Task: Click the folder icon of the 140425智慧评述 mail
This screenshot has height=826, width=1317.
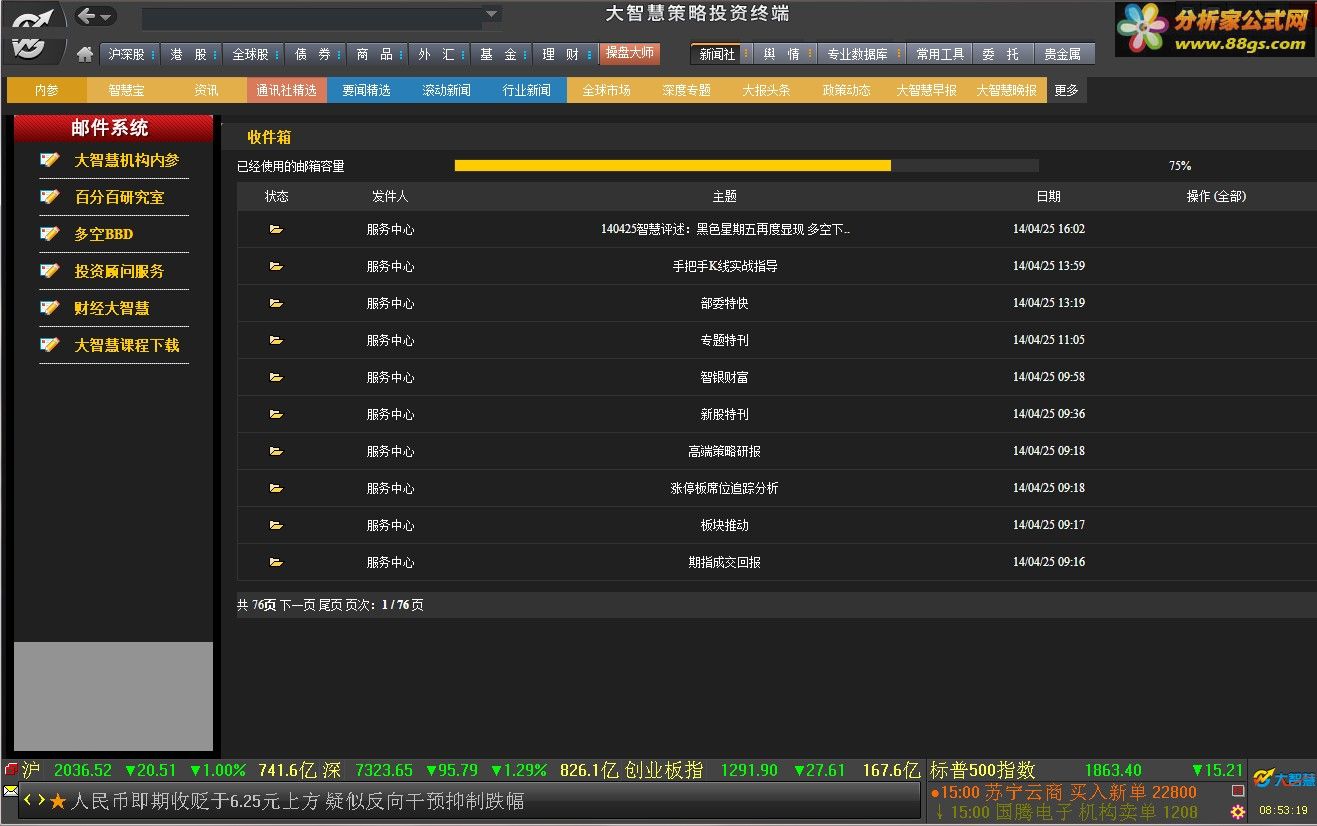Action: coord(276,229)
